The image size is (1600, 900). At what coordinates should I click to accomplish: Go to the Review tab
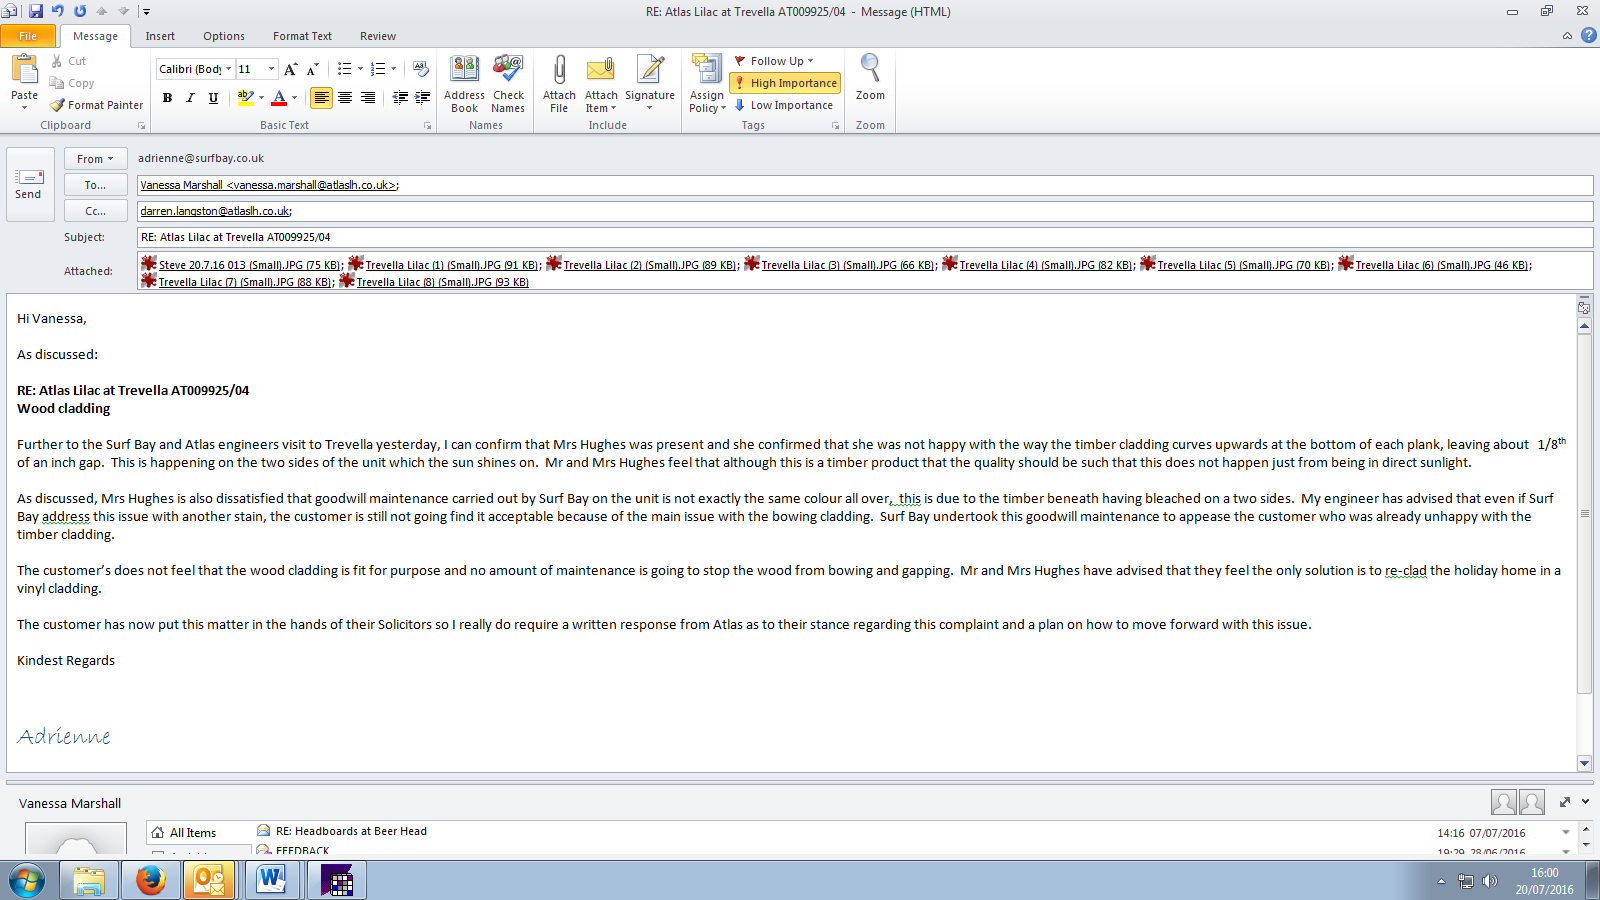point(378,36)
